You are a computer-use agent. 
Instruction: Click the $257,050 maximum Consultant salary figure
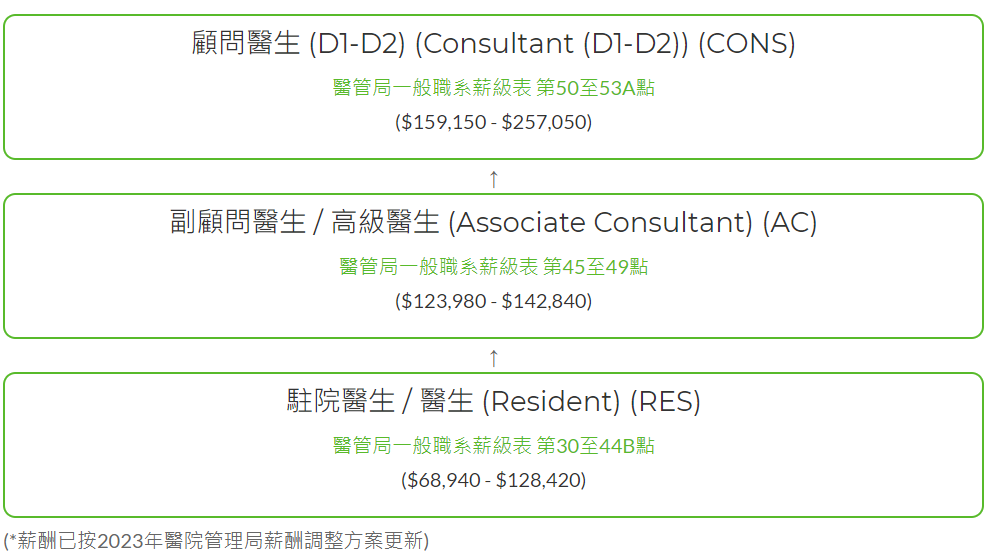(x=544, y=121)
